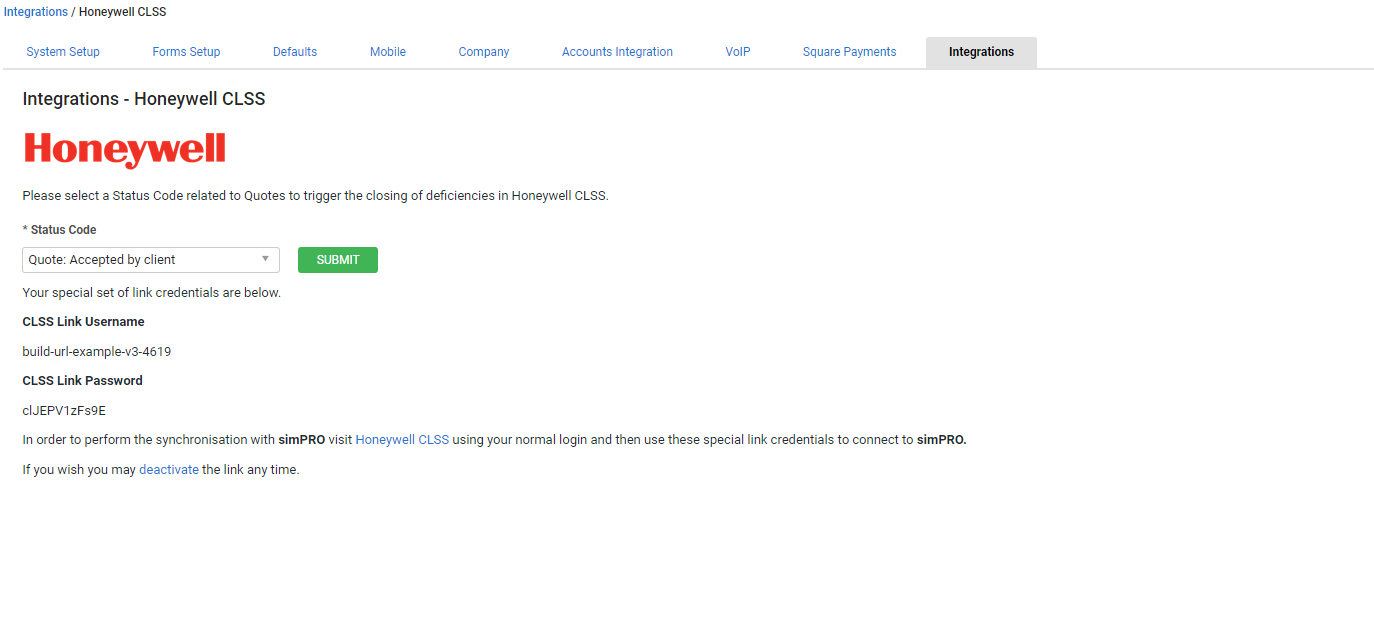Switch to the Accounts Integration tab
The height and width of the screenshot is (628, 1374).
(x=617, y=51)
